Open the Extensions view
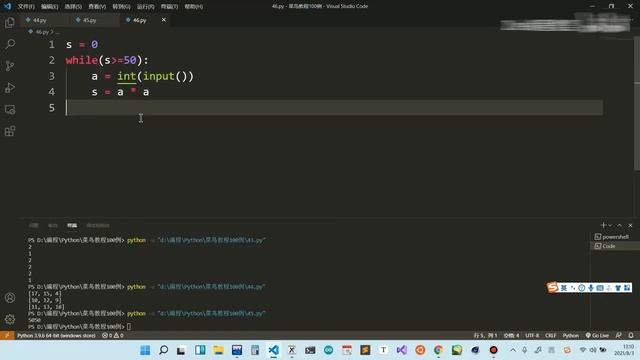Viewport: 640px width, 360px height. pyautogui.click(x=10, y=131)
